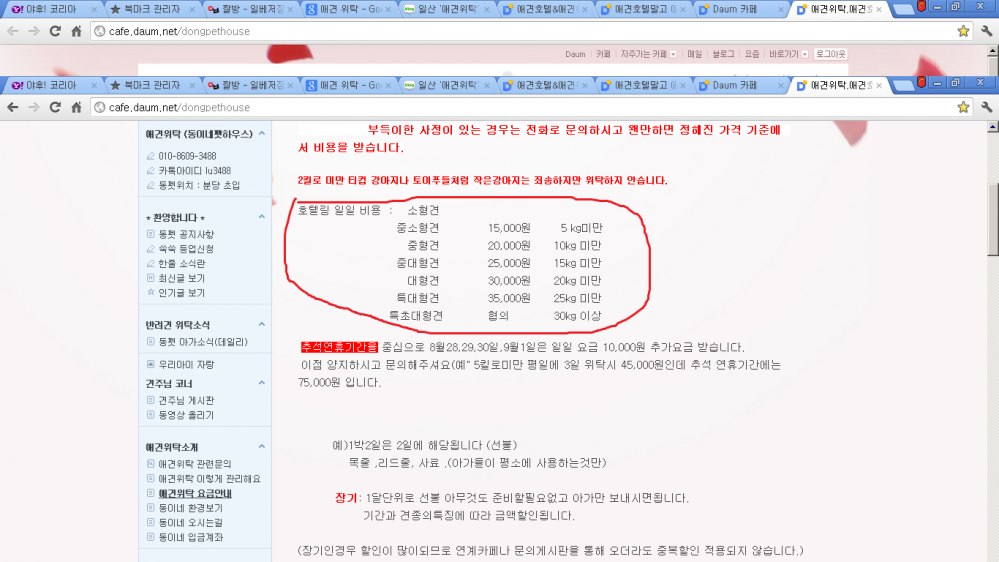Click the new tab button in back window
Image resolution: width=999 pixels, height=562 pixels.
pyautogui.click(x=903, y=10)
